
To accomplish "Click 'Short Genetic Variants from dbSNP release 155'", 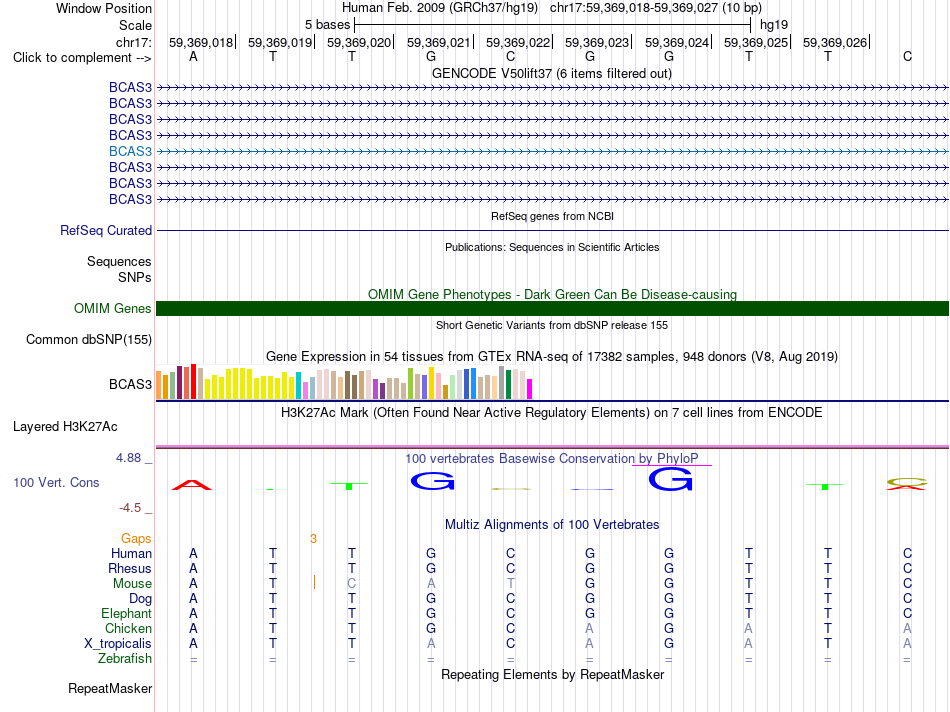I will [x=552, y=325].
